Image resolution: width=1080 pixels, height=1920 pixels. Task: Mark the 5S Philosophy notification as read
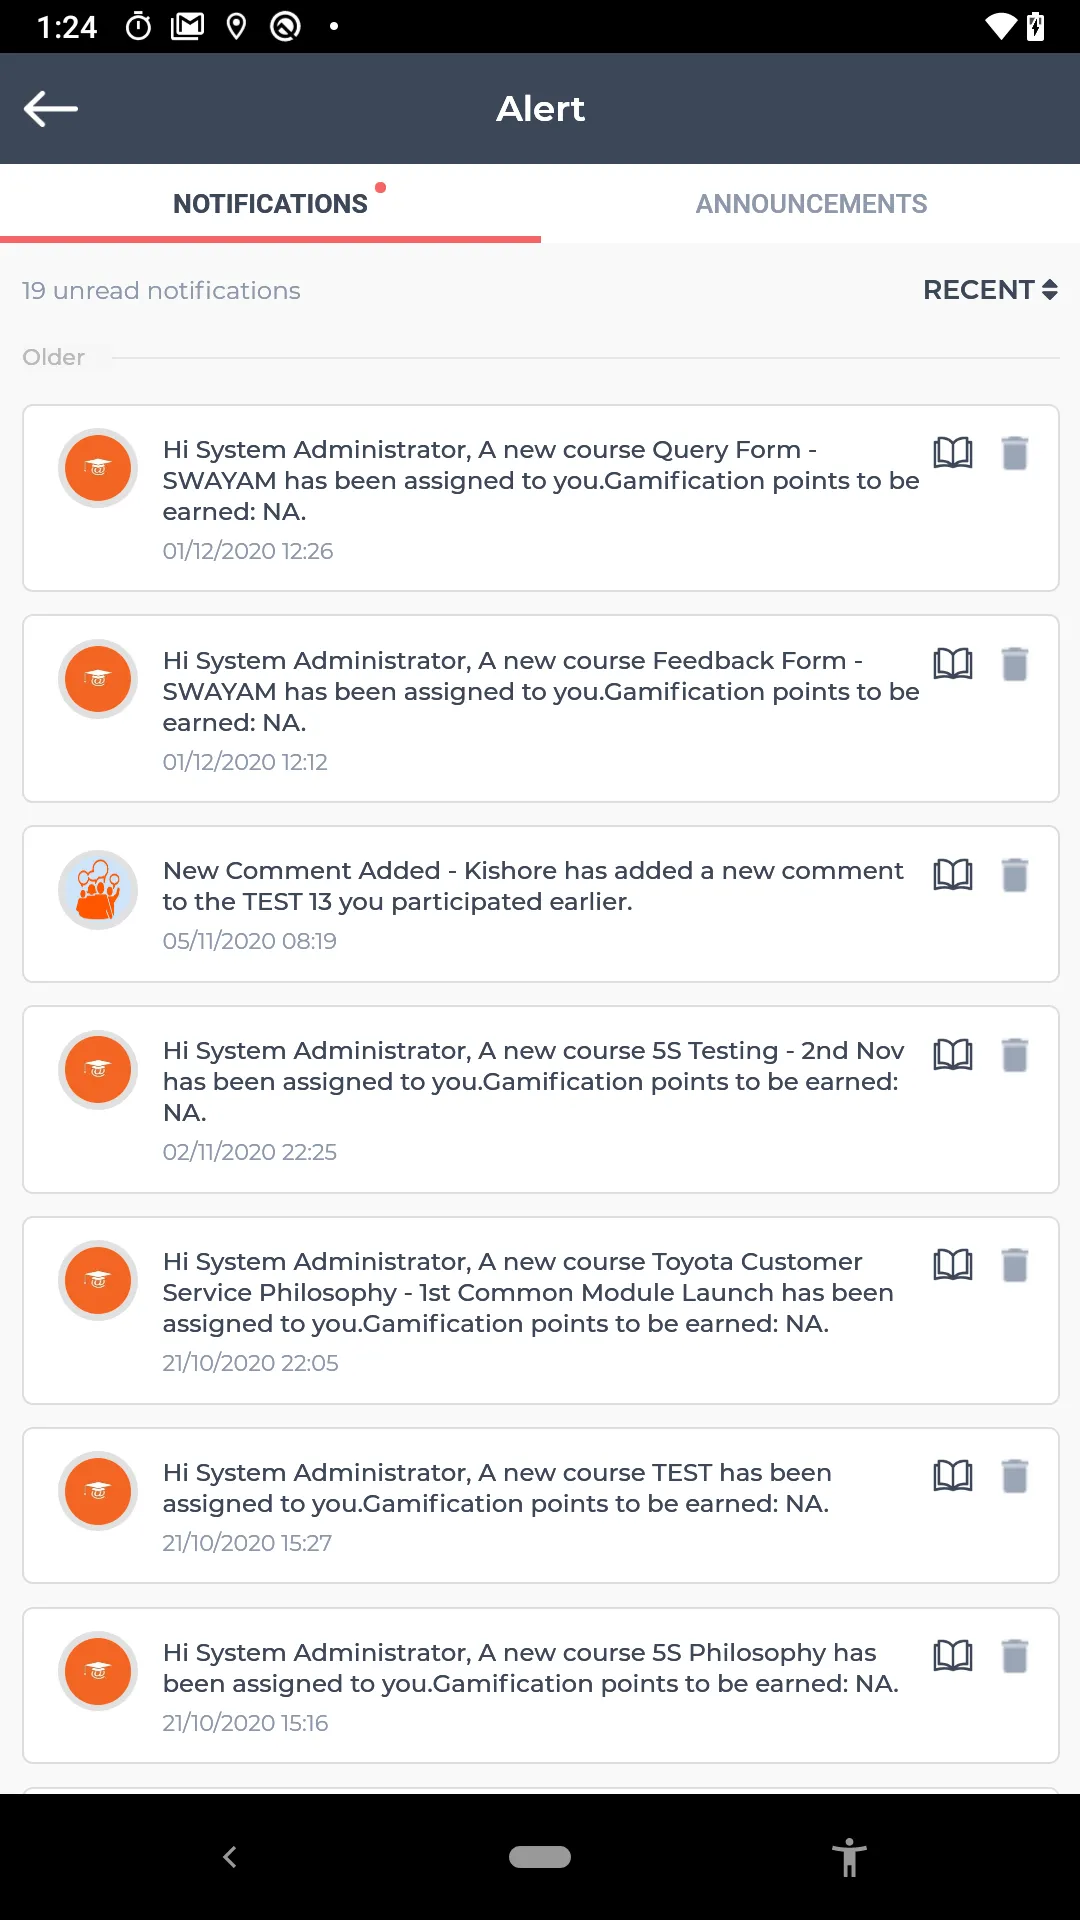pyautogui.click(x=952, y=1656)
